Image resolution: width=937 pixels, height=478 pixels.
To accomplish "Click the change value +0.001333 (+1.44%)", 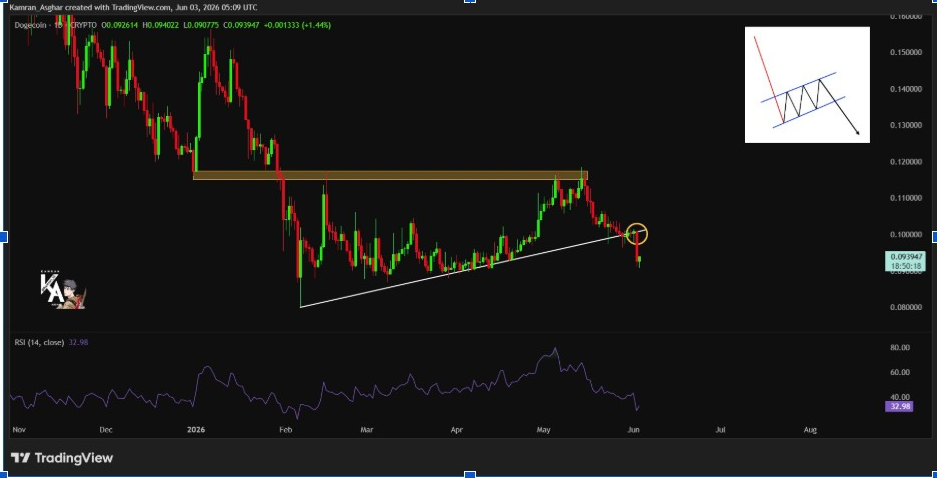I will (298, 25).
